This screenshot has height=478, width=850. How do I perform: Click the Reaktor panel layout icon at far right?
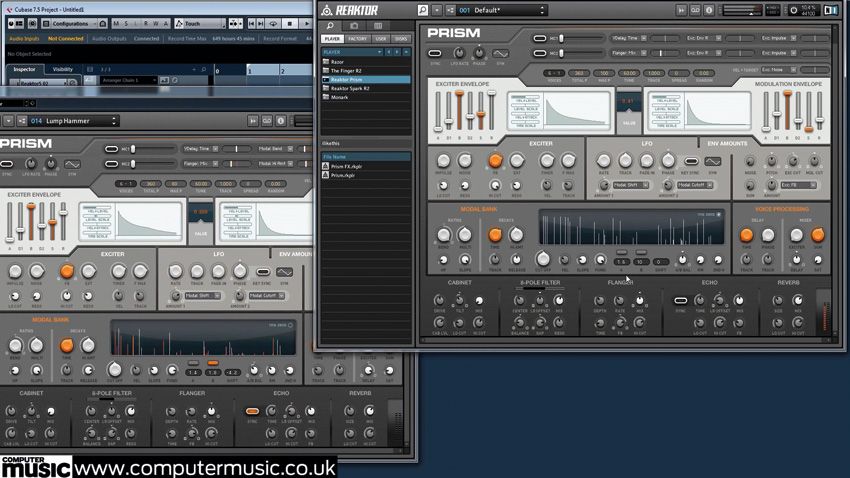pos(830,10)
